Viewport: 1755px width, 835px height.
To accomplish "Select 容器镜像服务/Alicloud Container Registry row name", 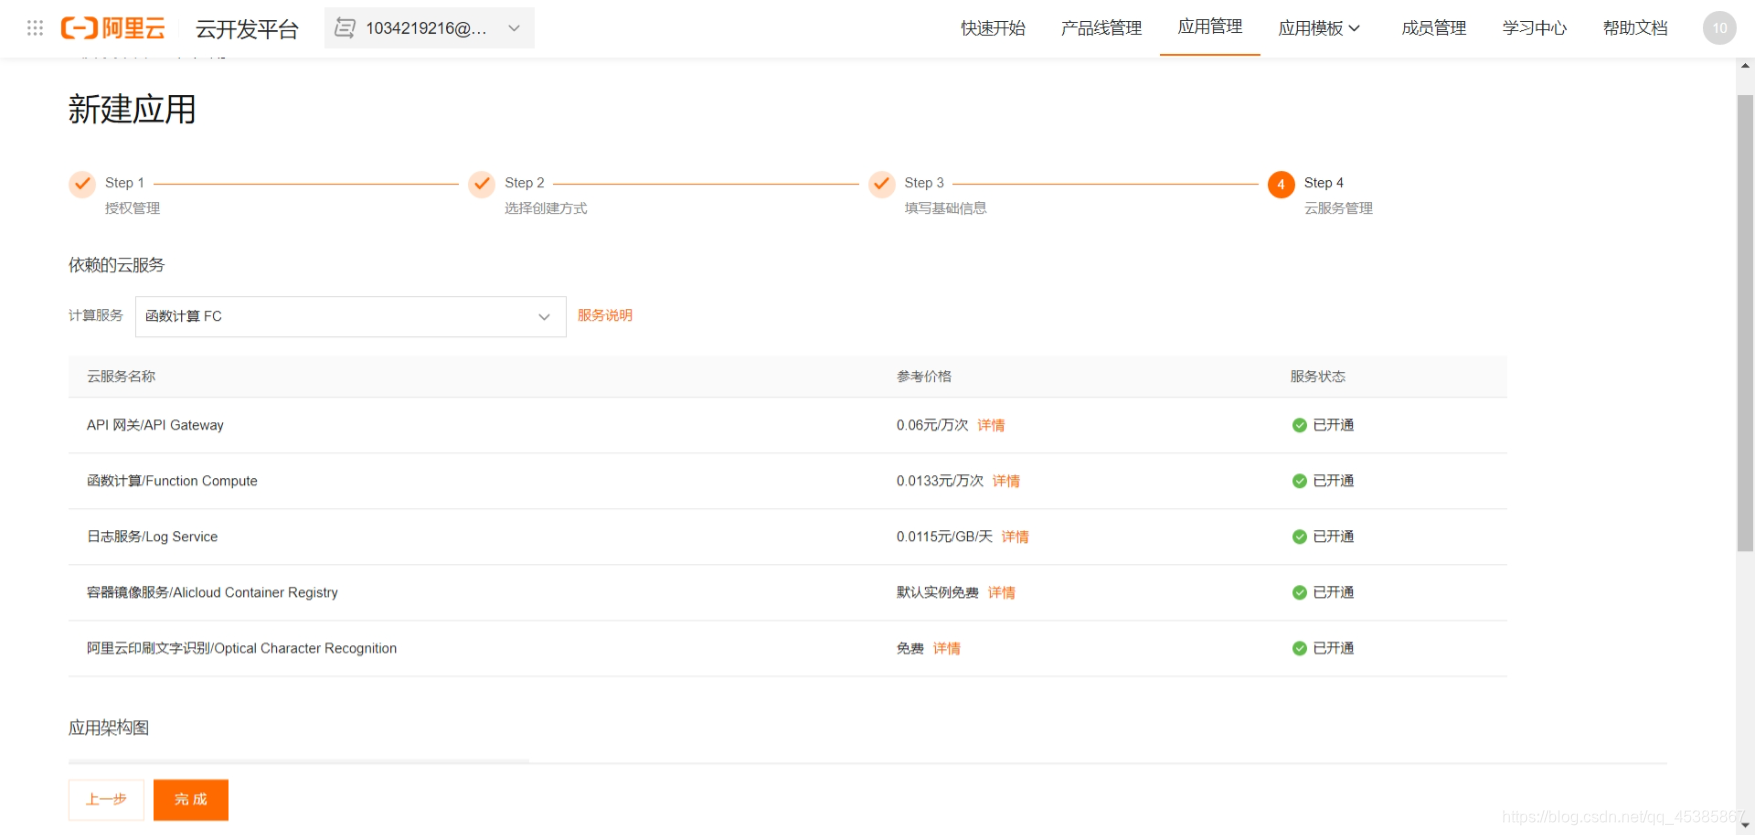I will 212,593.
